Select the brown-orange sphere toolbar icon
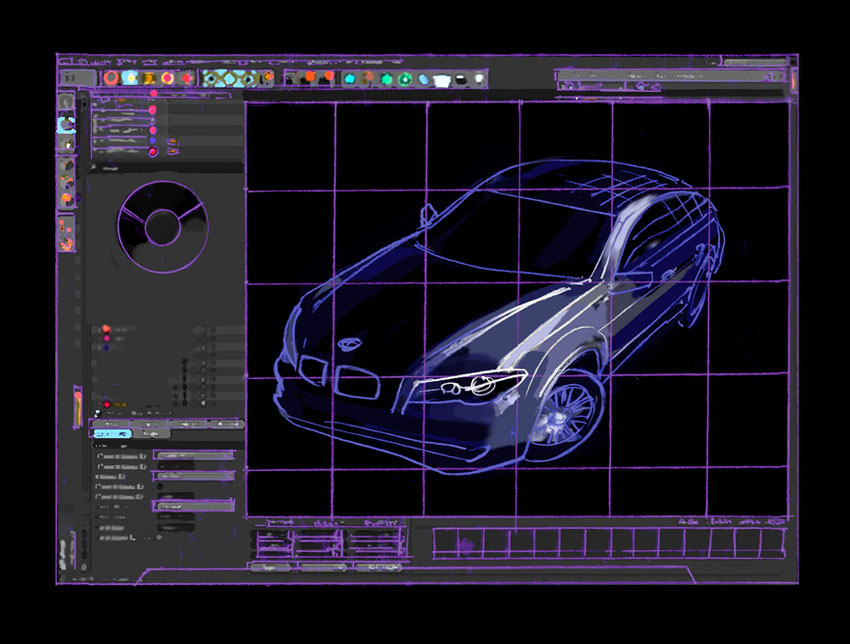The image size is (850, 644). coord(368,79)
